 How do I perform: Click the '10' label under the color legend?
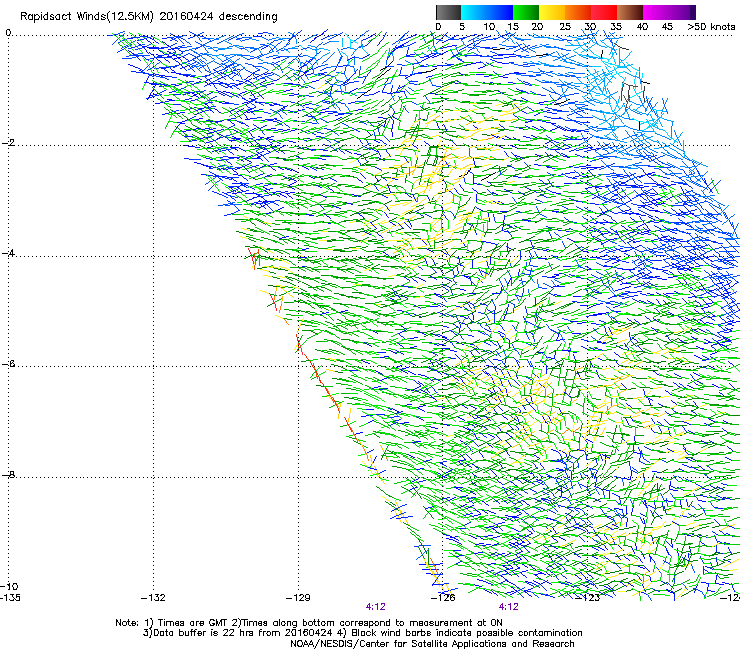point(489,27)
